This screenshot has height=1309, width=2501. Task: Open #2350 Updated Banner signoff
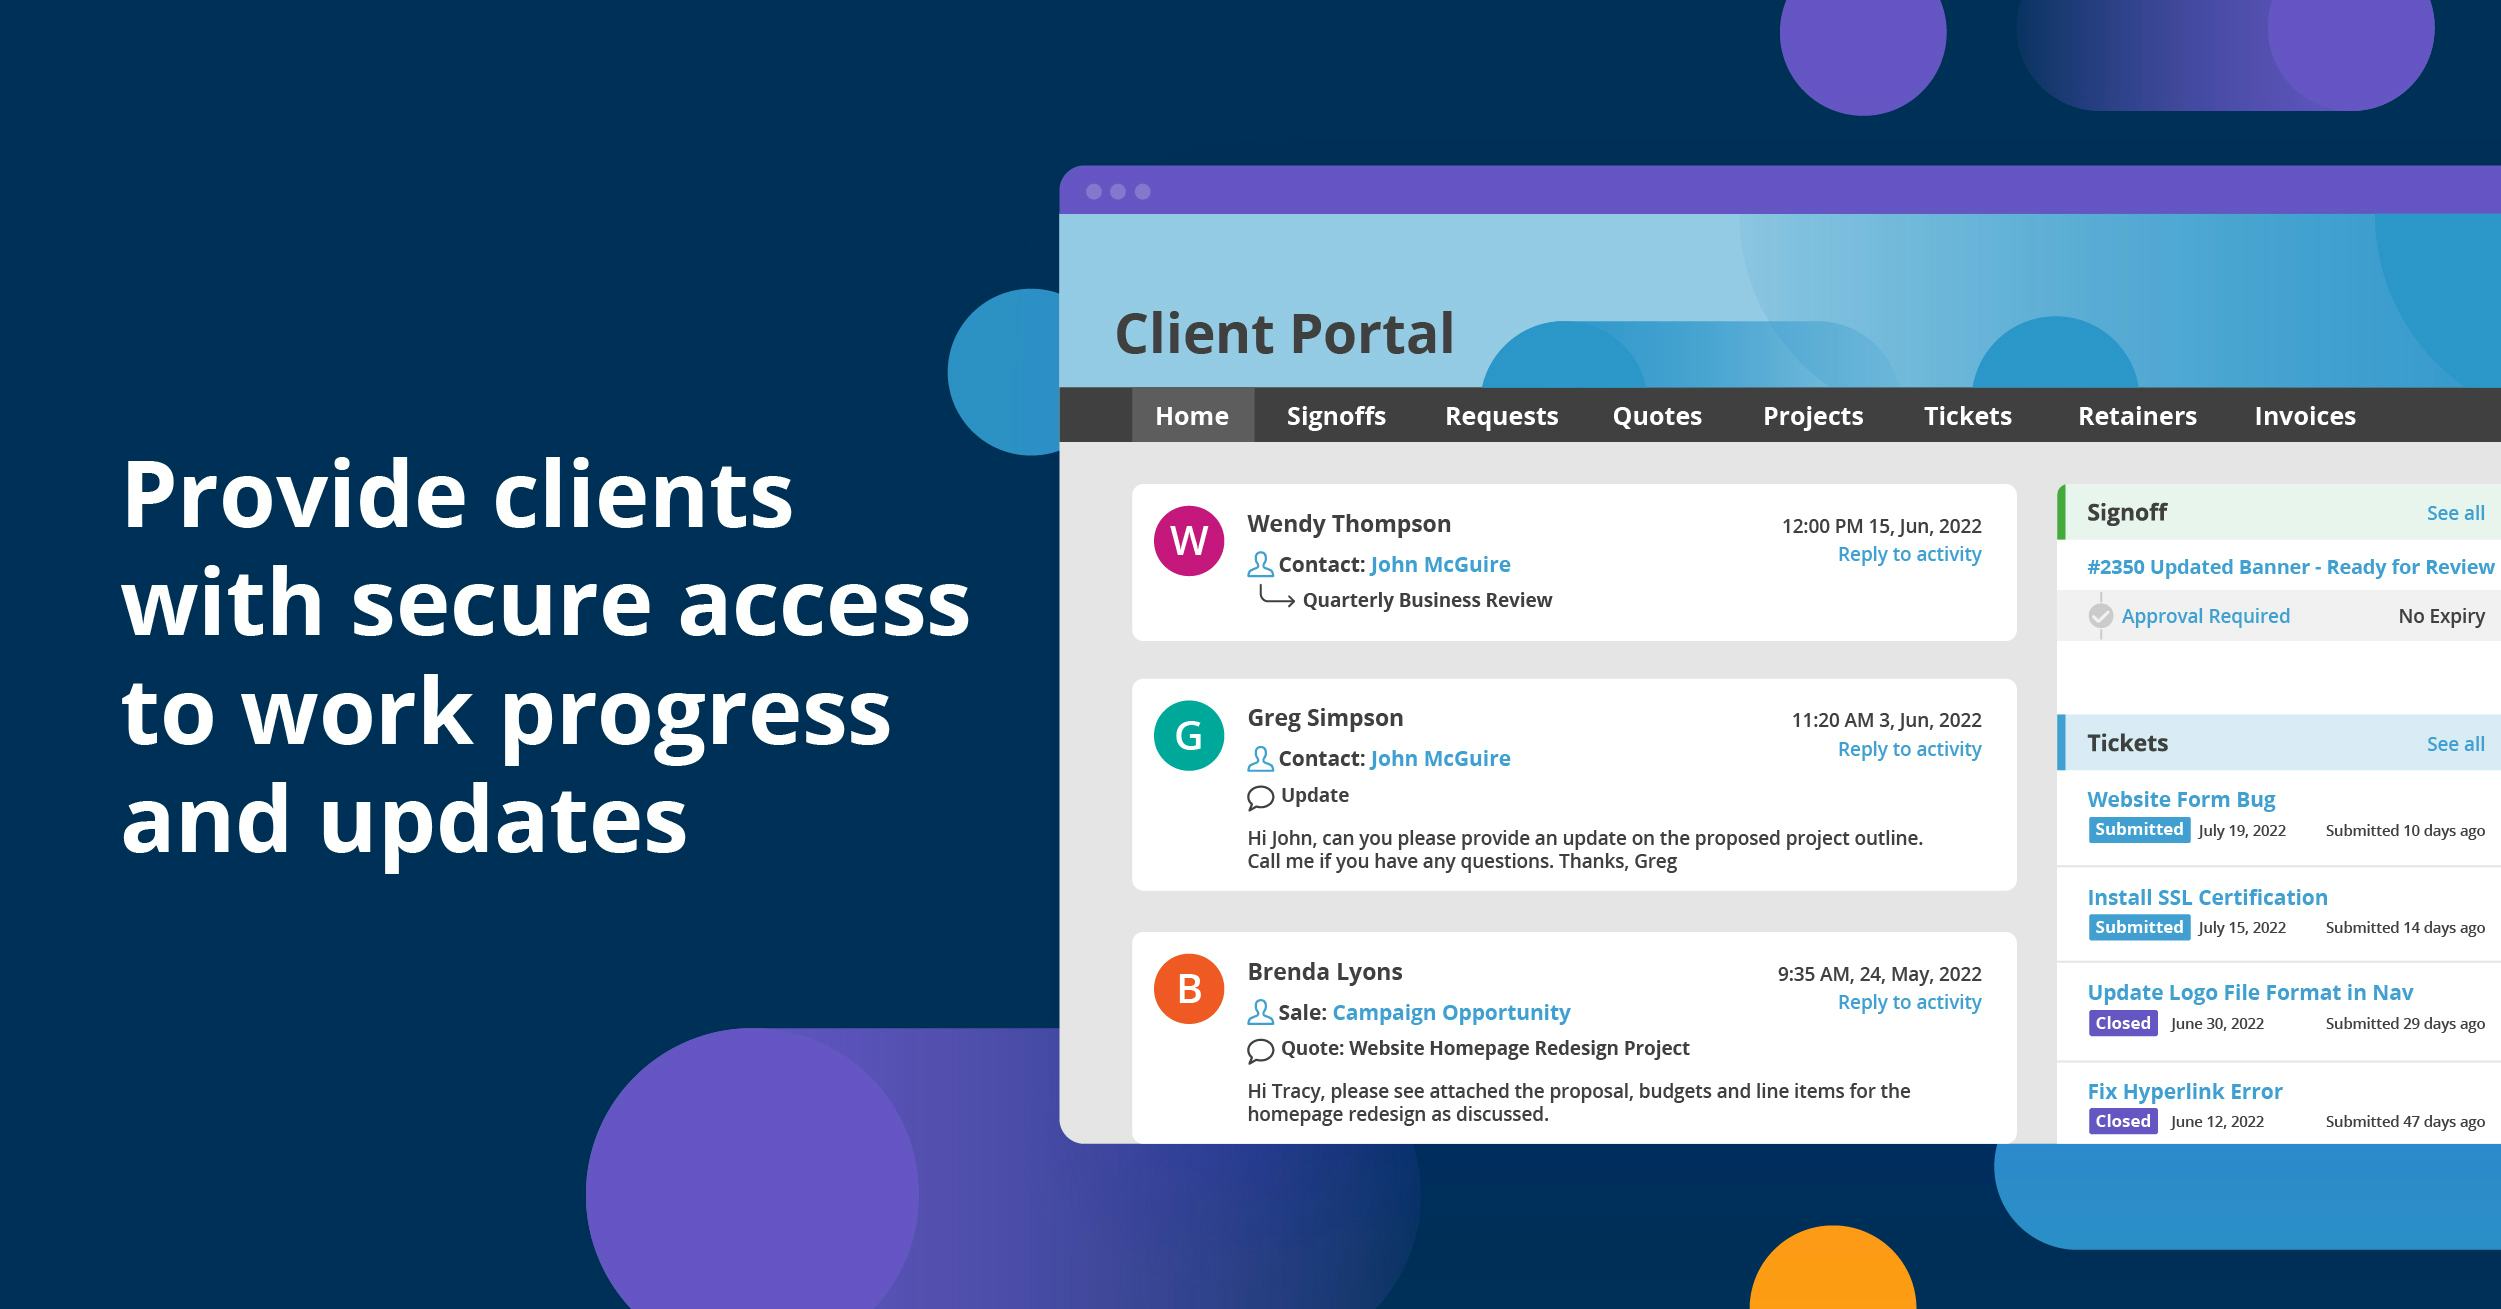pos(2290,567)
